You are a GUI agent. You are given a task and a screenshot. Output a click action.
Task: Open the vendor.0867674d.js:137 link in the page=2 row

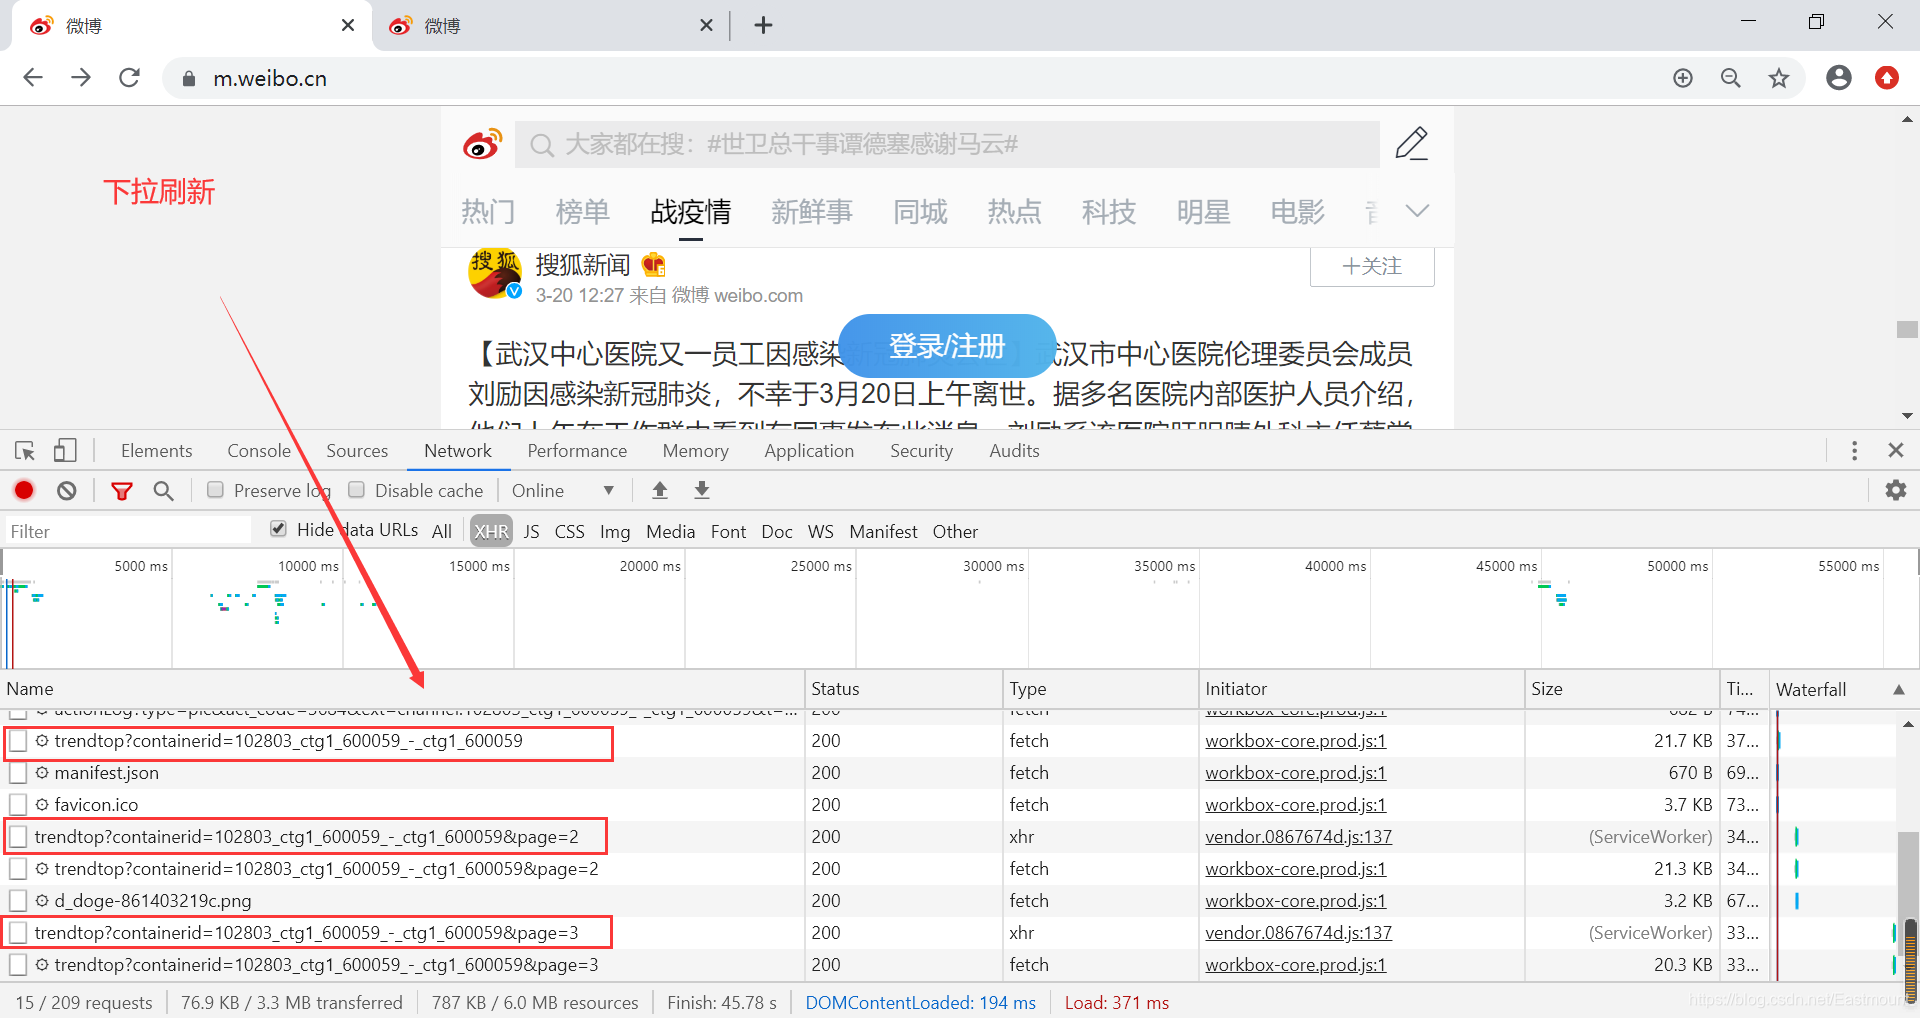pyautogui.click(x=1298, y=837)
